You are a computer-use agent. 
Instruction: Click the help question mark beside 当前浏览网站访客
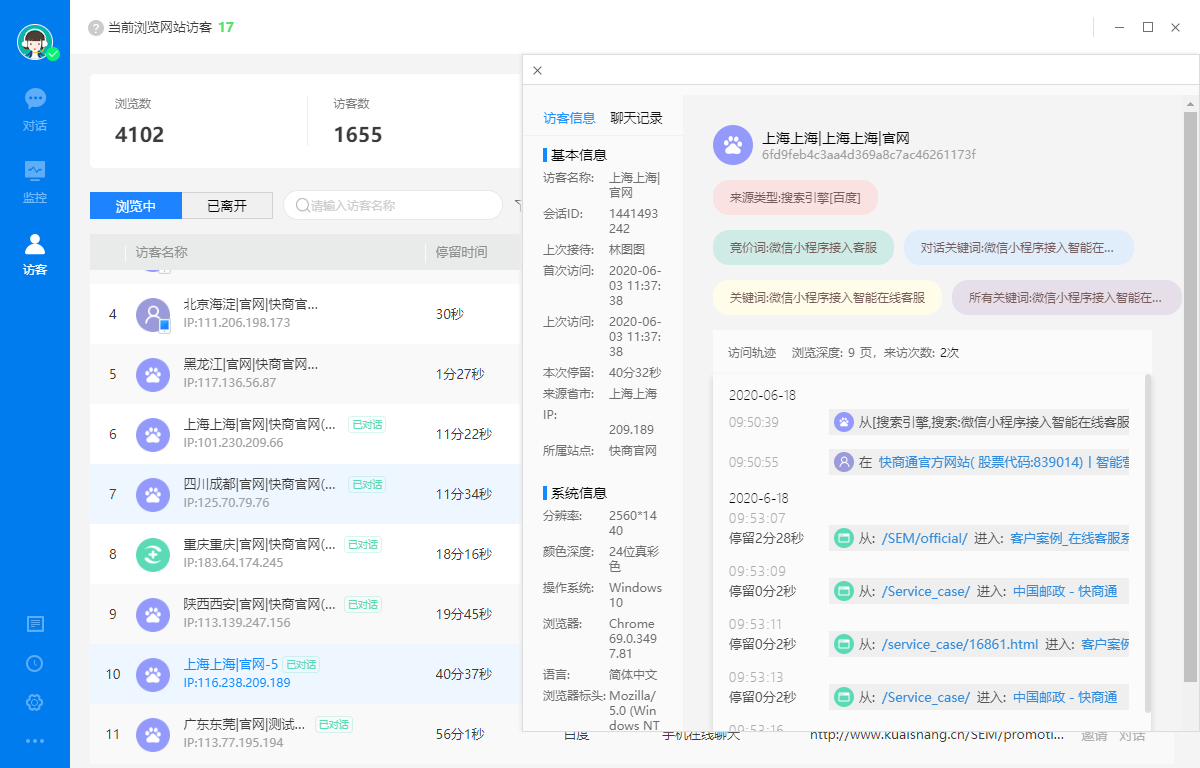(x=96, y=28)
